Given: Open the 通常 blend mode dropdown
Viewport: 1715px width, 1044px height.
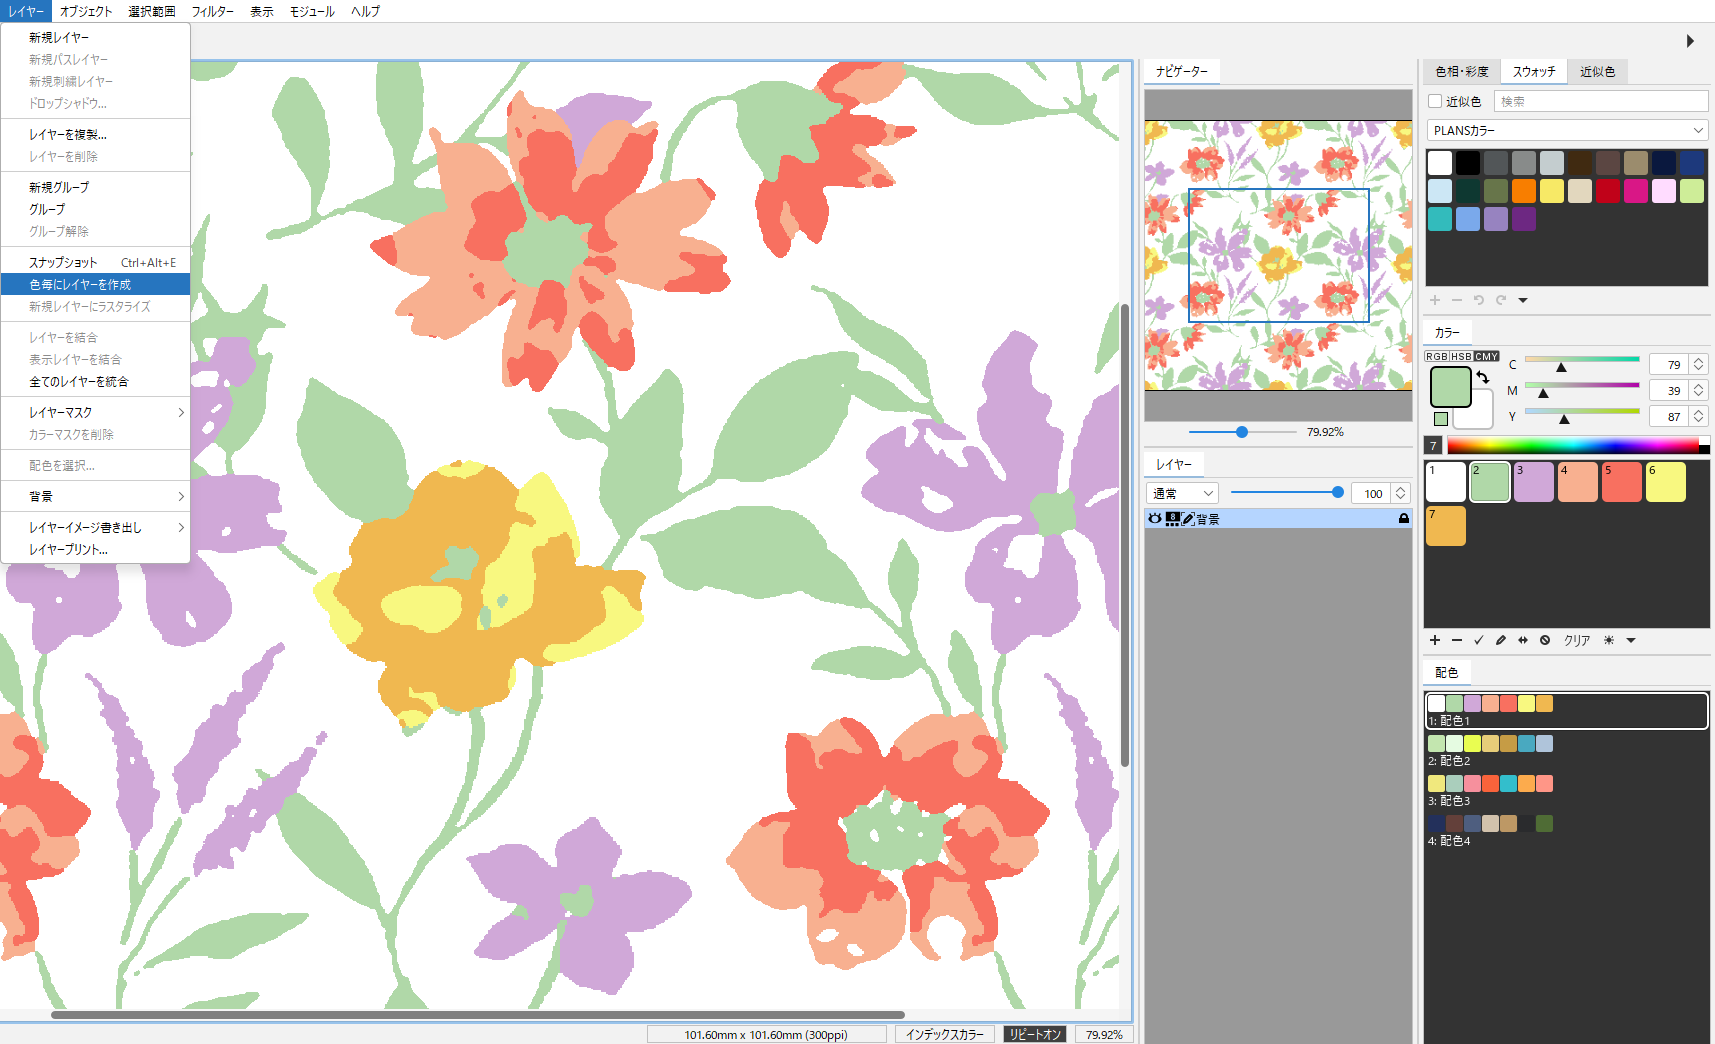Looking at the screenshot, I should tap(1182, 493).
